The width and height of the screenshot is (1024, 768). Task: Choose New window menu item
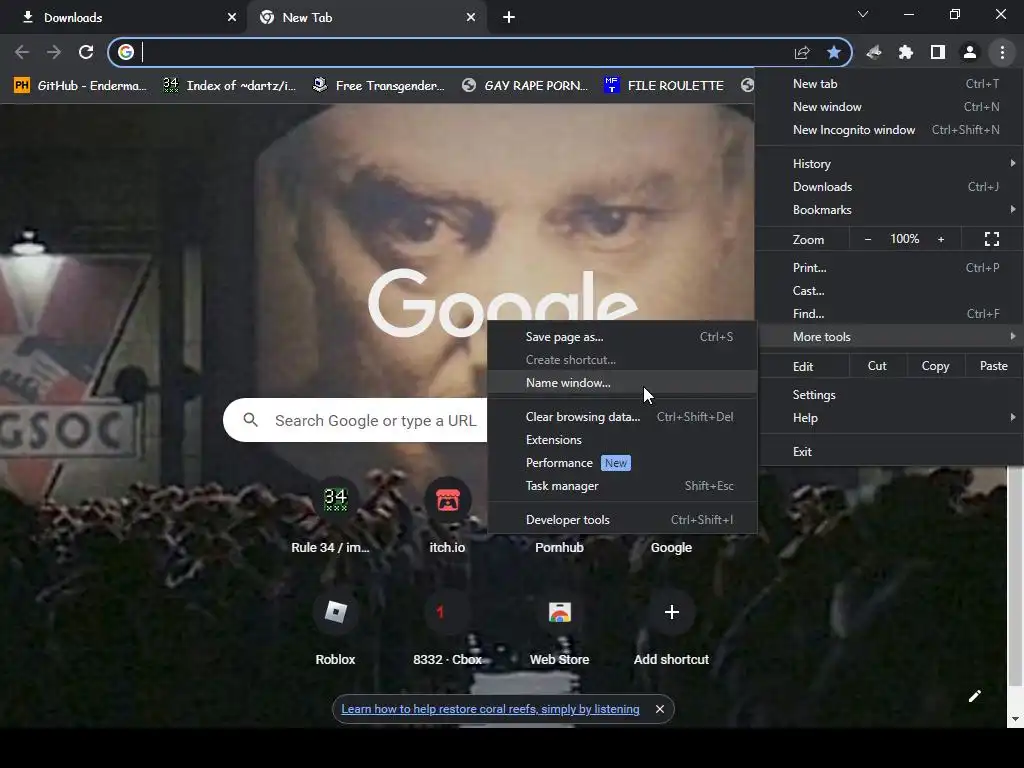[x=889, y=106]
